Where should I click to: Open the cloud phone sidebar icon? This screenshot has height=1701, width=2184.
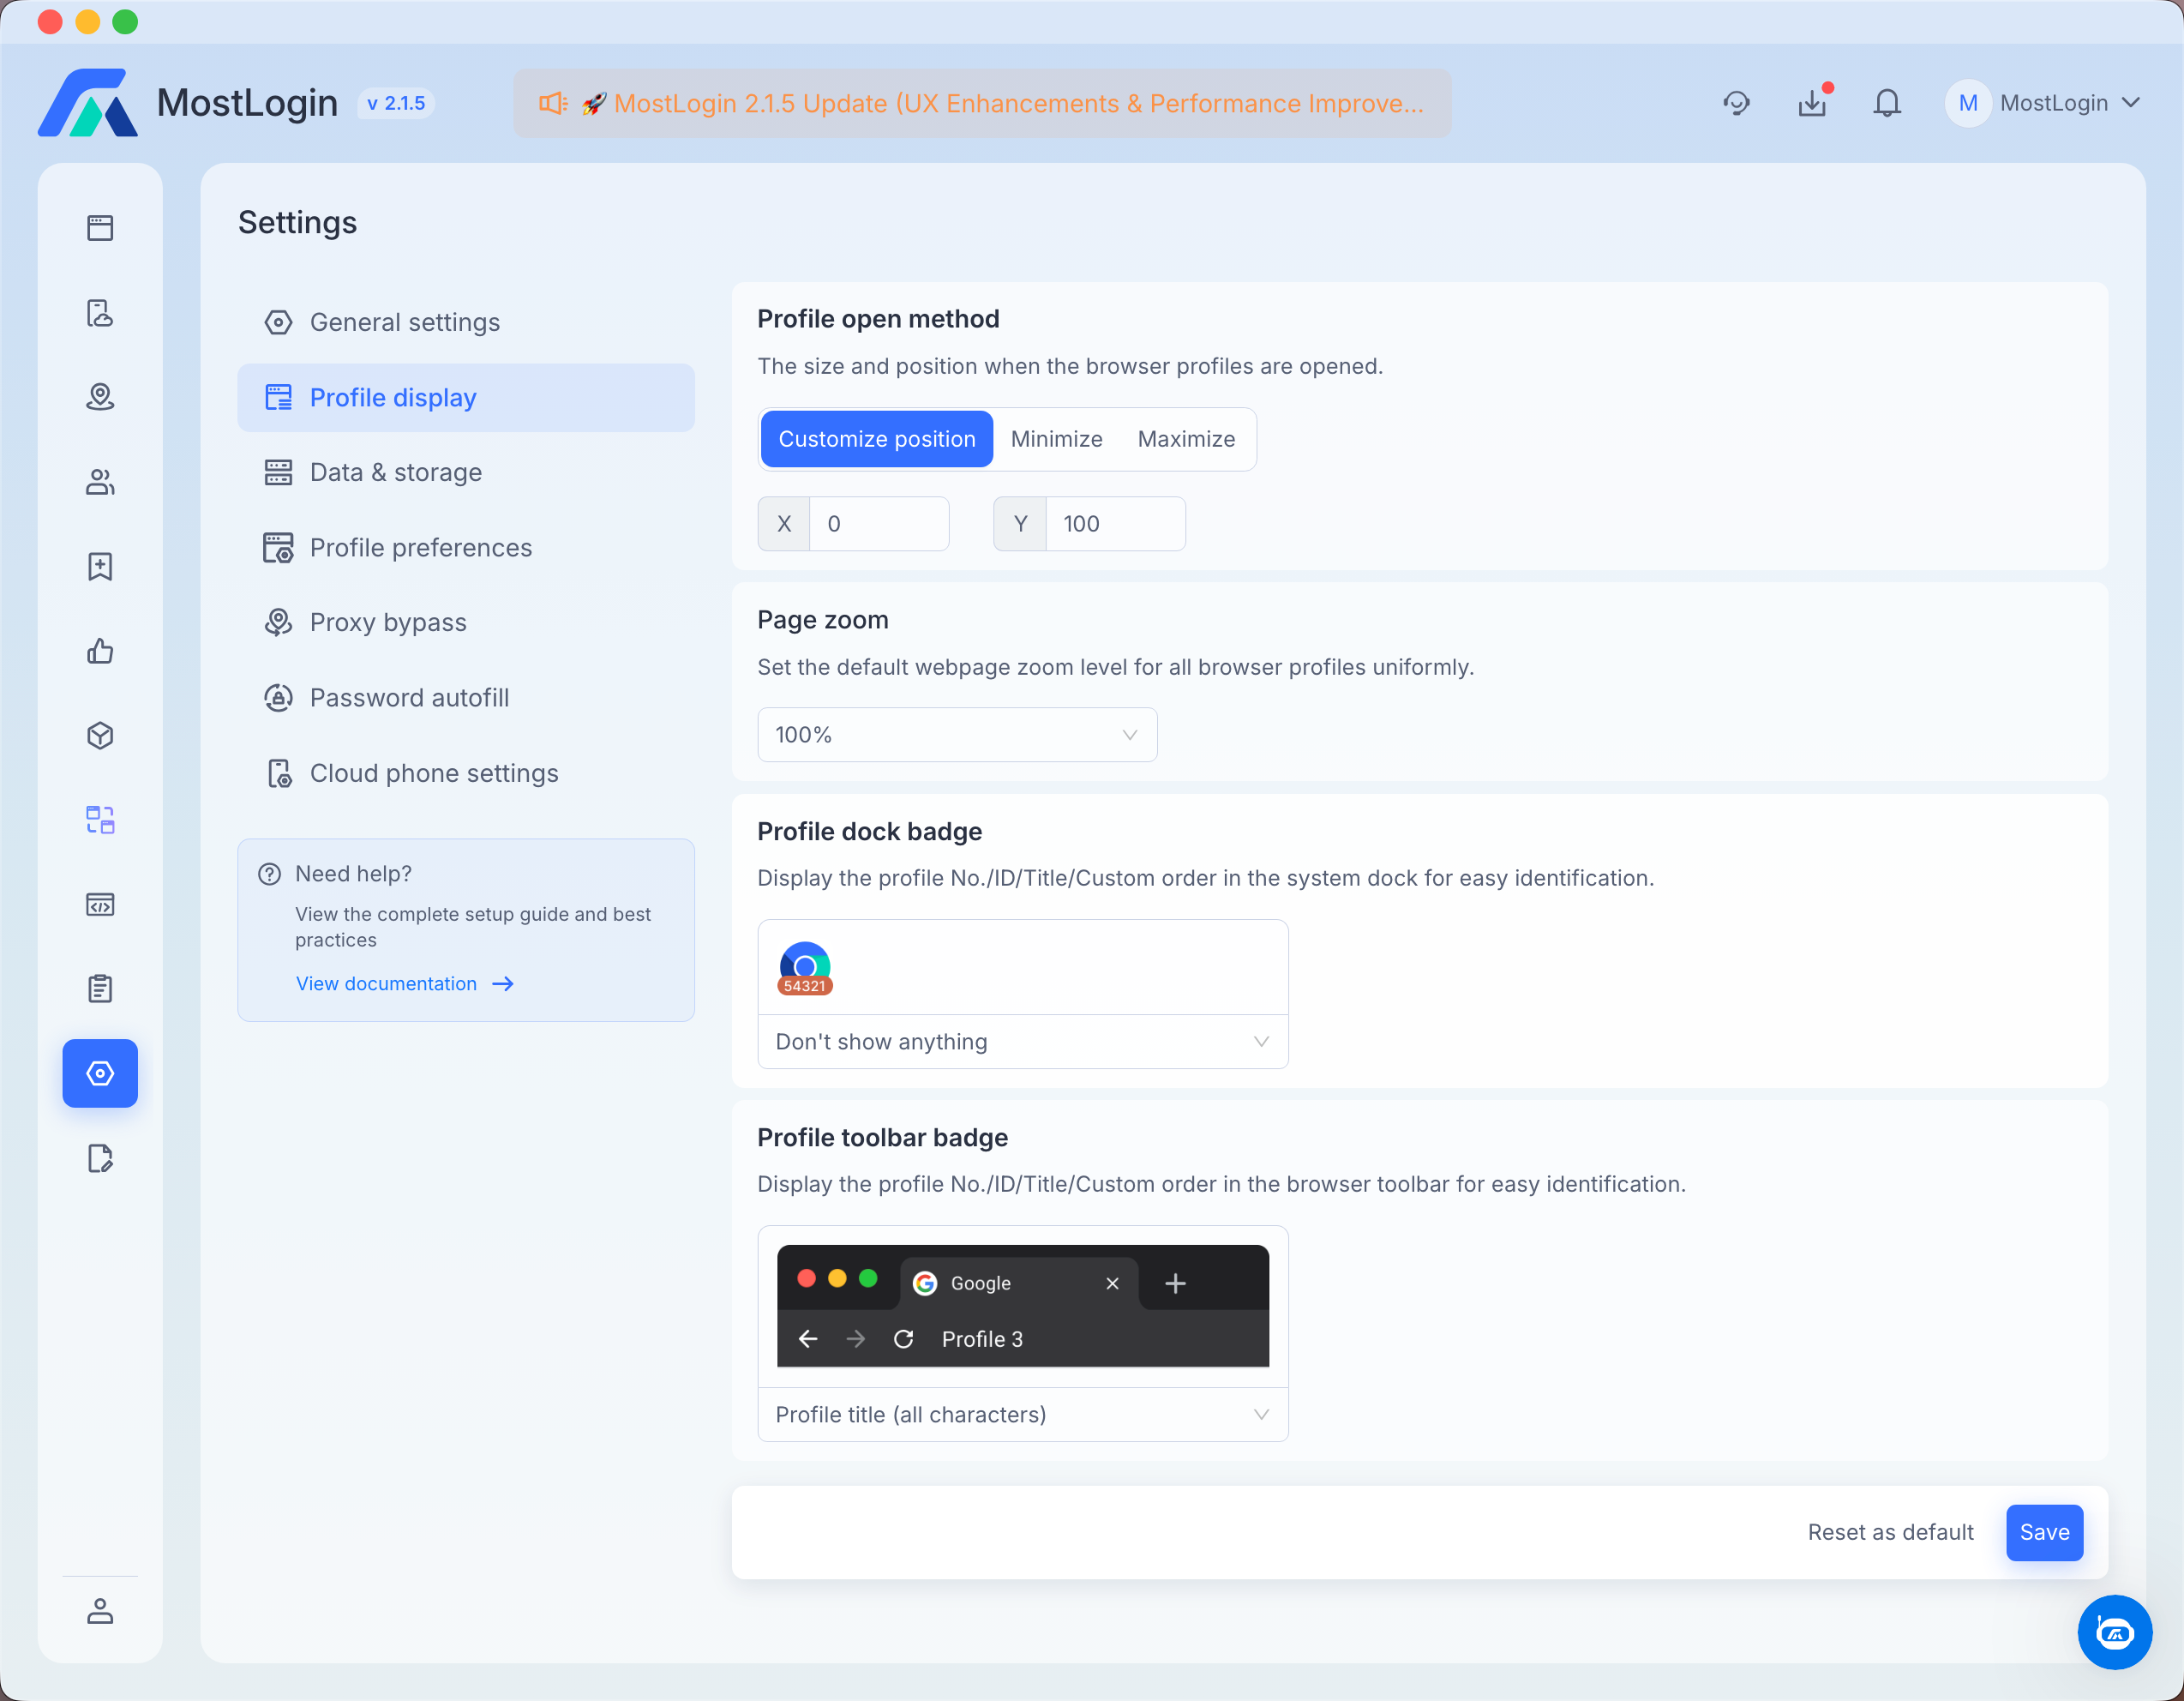[x=100, y=313]
